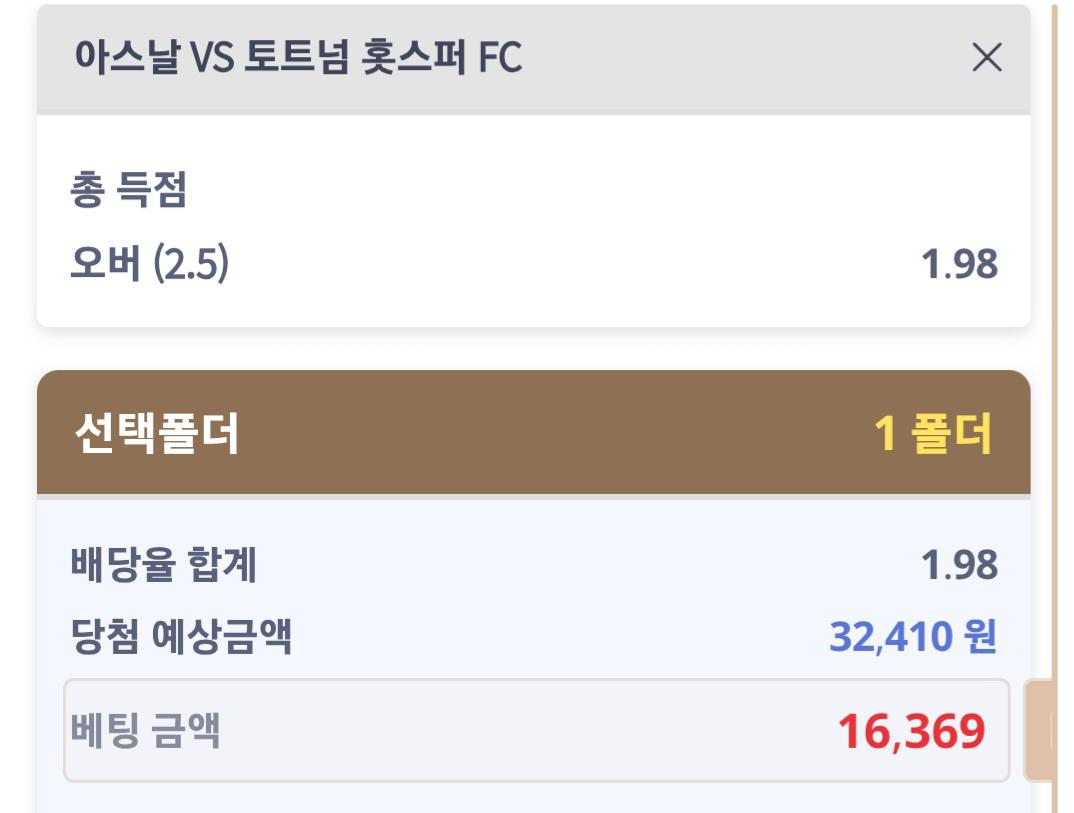The height and width of the screenshot is (813, 1074).
Task: Click the 아스날 VS 토트넘 홋스퍼 FC match title
Action: click(298, 58)
